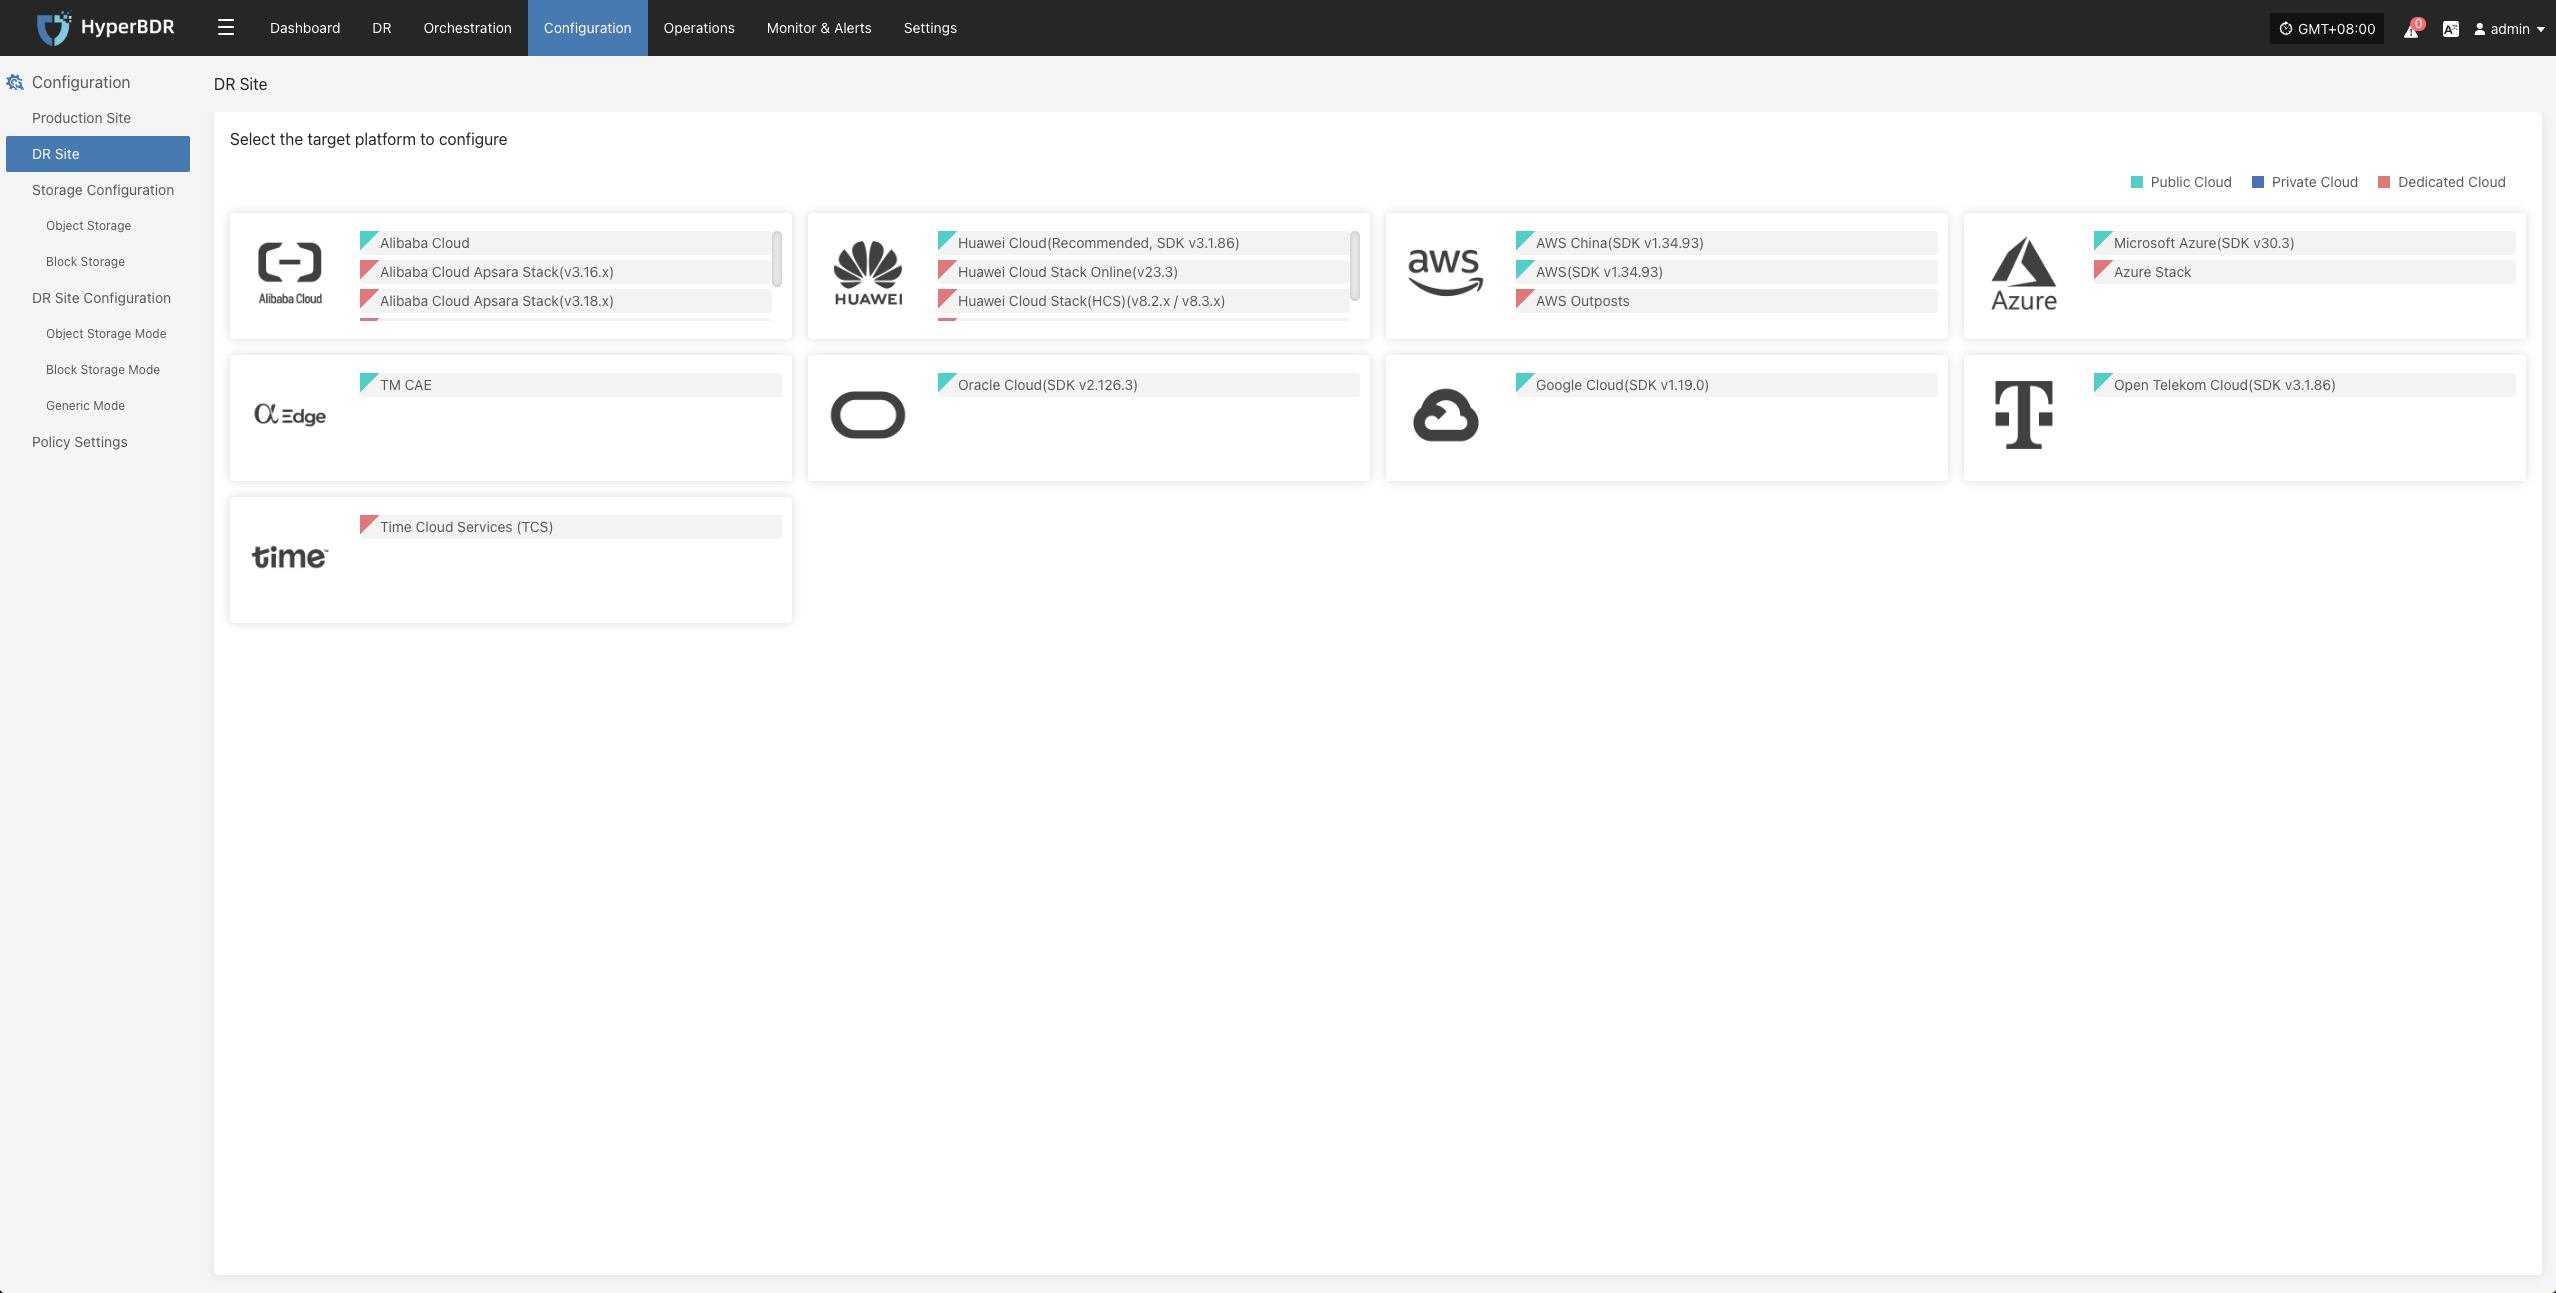Expand Storage Configuration in sidebar
This screenshot has width=2556, height=1293.
(x=98, y=190)
